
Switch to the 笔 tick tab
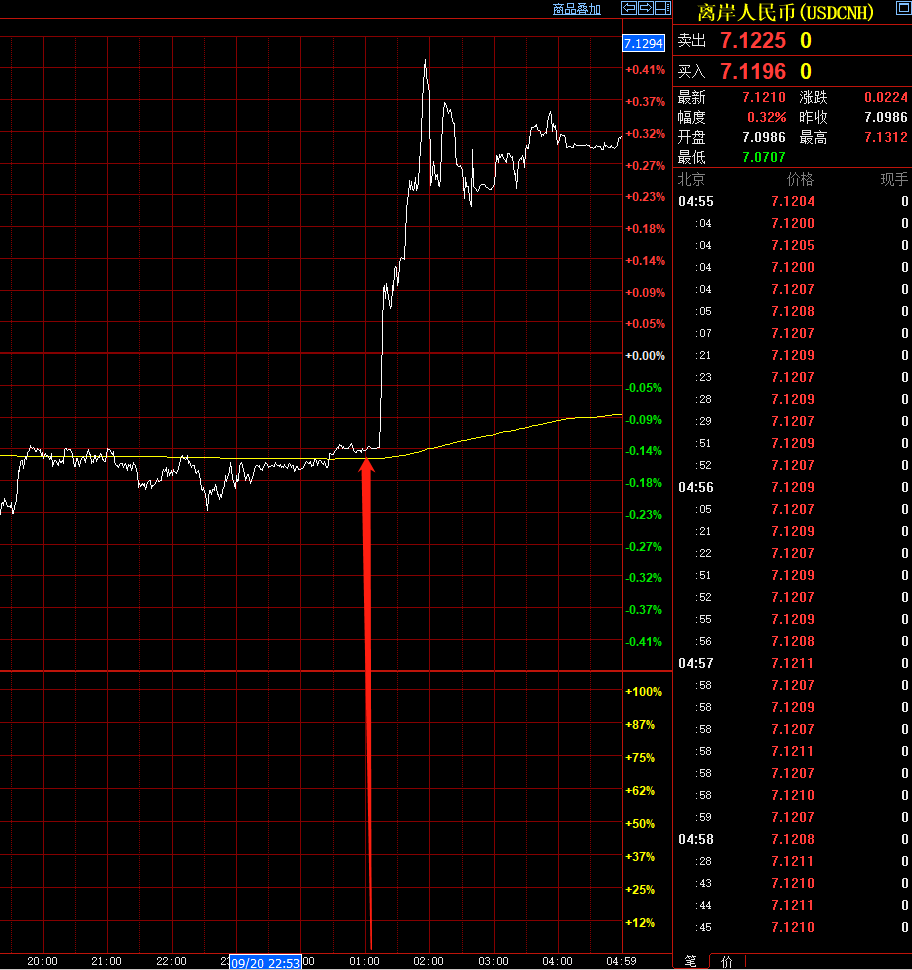[690, 961]
